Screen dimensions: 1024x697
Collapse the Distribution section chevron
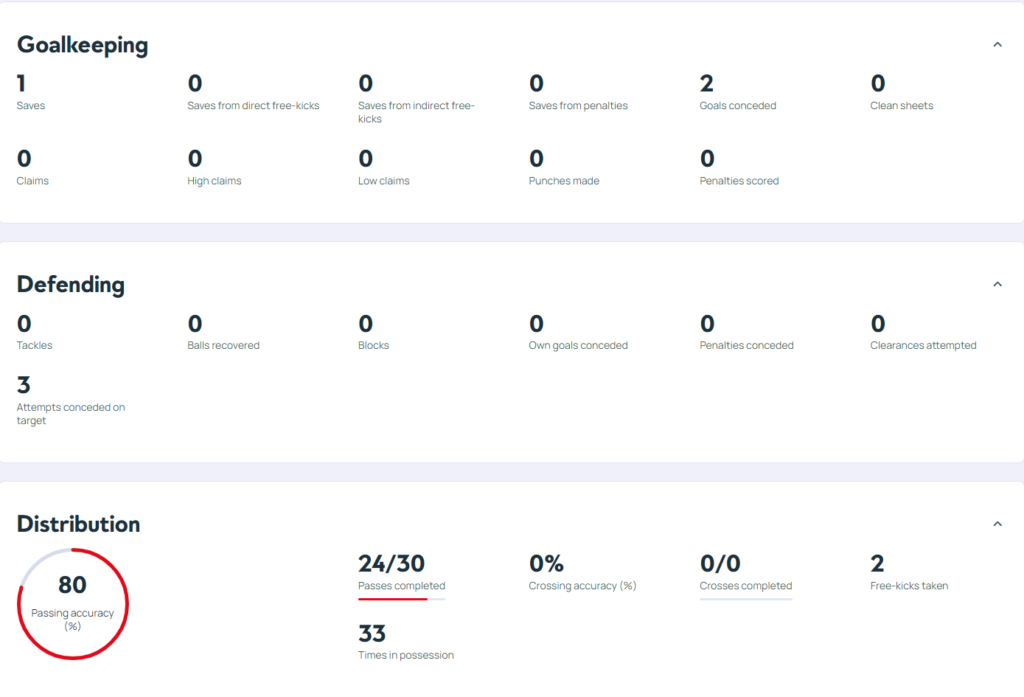997,524
